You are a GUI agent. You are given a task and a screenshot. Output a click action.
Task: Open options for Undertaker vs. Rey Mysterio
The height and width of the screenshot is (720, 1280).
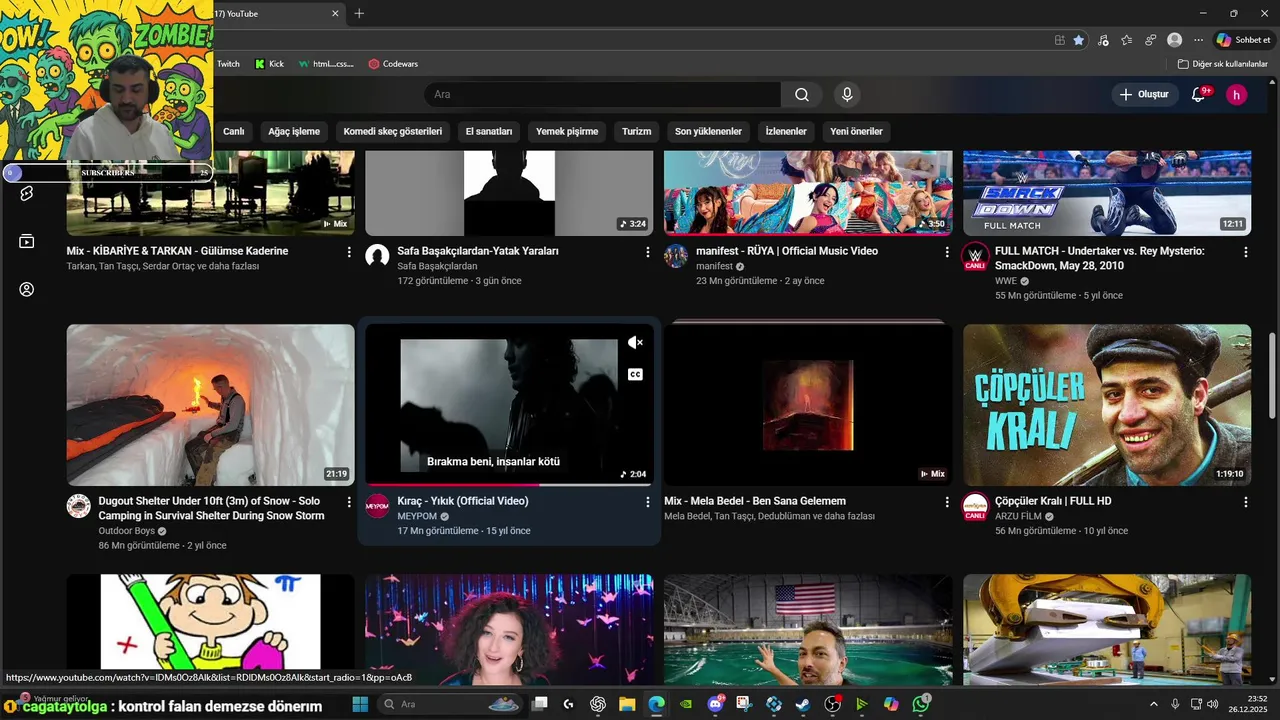(1246, 252)
